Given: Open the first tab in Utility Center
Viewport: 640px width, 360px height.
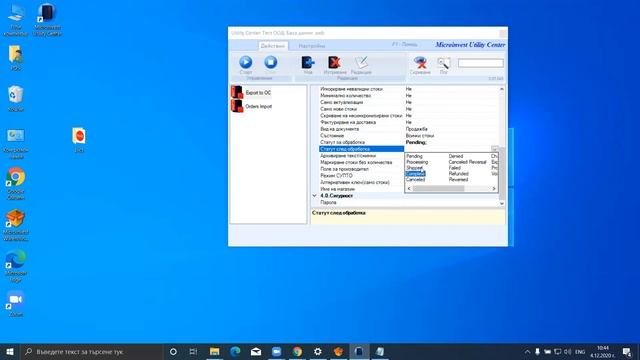Looking at the screenshot, I should [x=273, y=46].
